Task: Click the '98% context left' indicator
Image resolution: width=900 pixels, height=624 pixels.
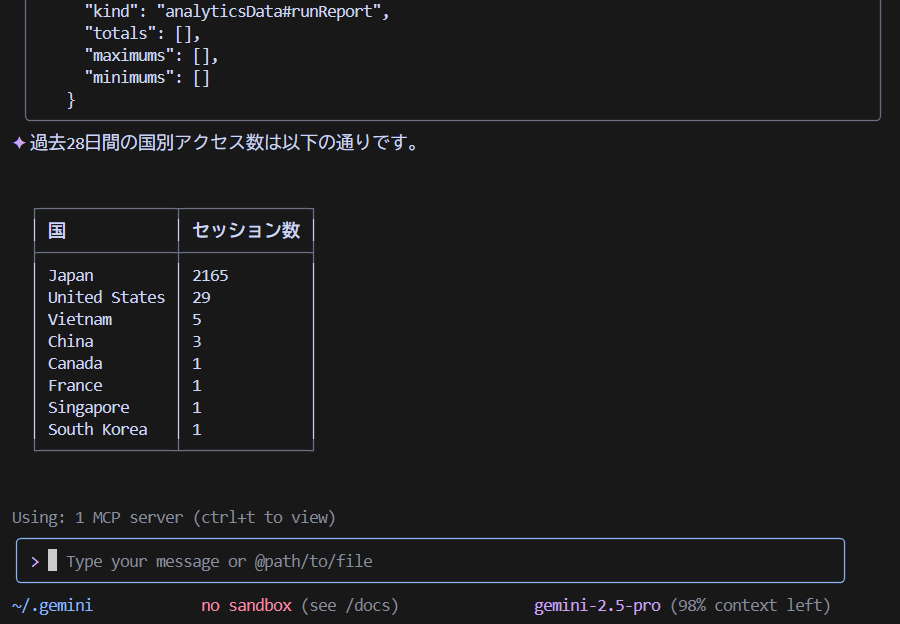Action: click(x=750, y=605)
